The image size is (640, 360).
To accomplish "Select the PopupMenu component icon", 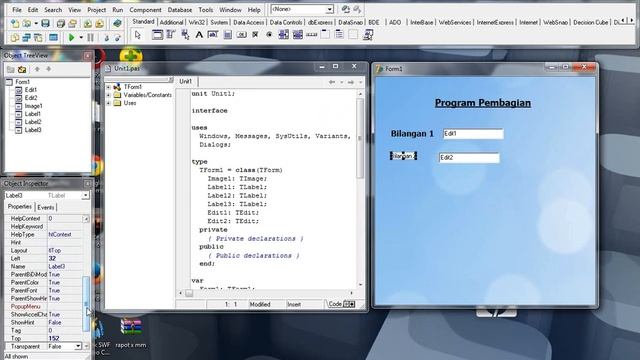I will click(x=185, y=35).
